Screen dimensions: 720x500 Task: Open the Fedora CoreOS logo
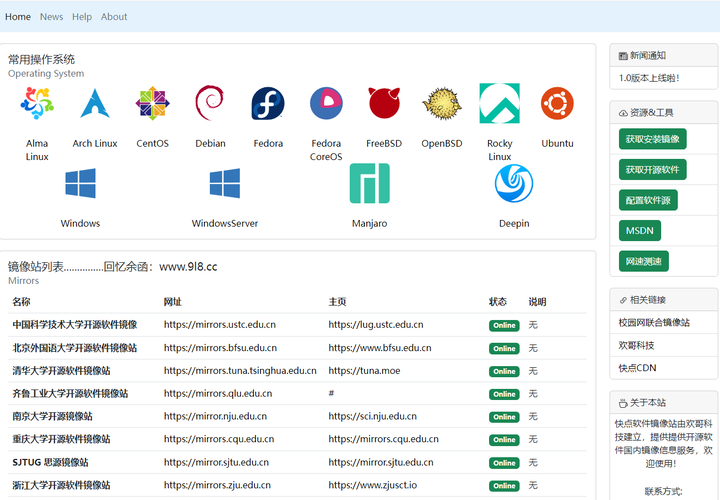[x=326, y=103]
